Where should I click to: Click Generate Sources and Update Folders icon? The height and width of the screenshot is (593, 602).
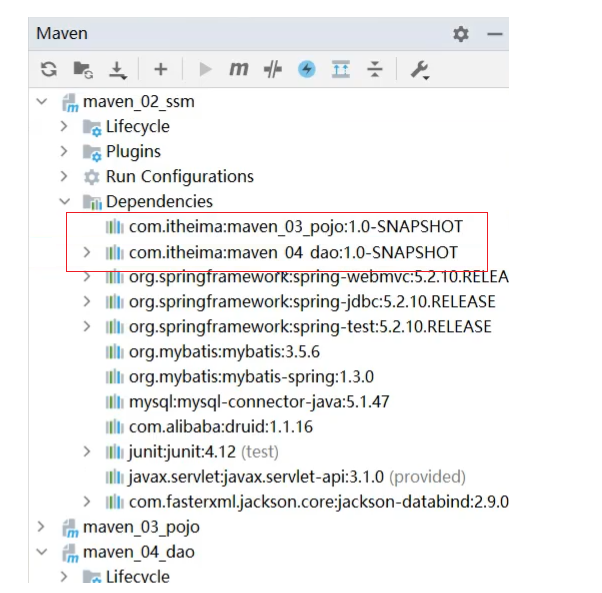point(82,69)
